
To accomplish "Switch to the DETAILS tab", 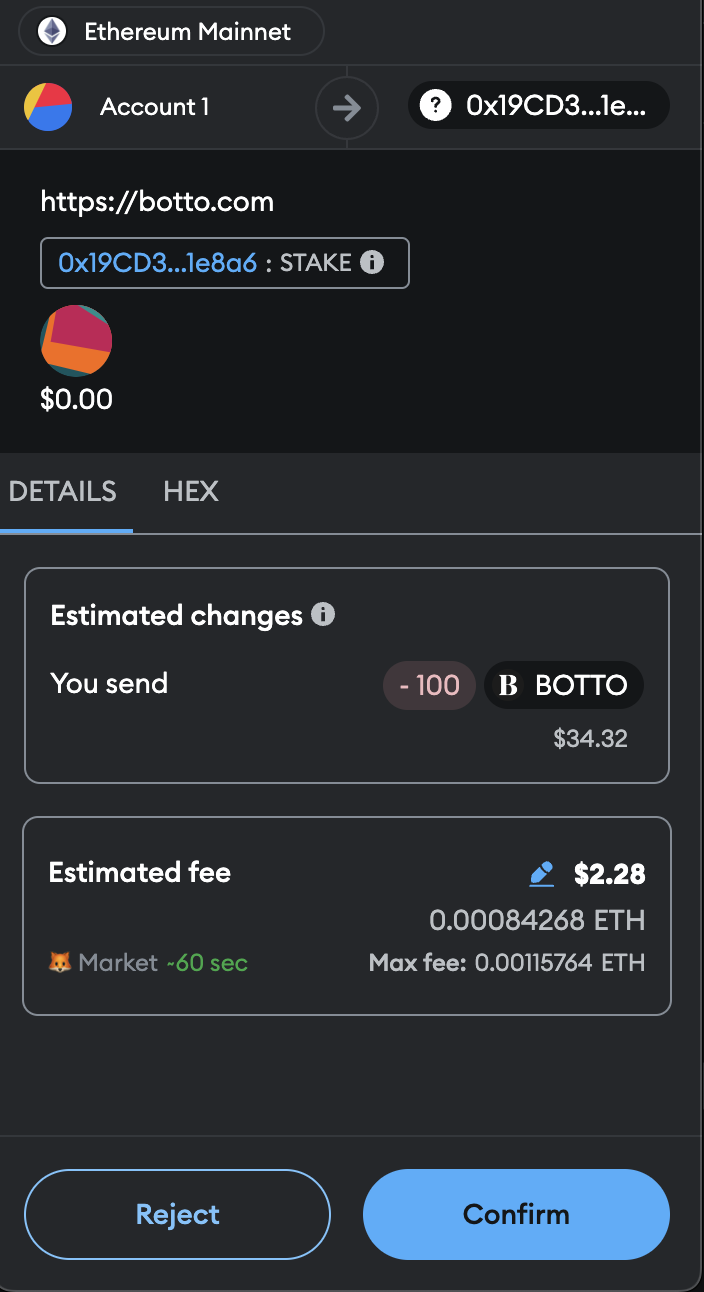I will point(63,491).
